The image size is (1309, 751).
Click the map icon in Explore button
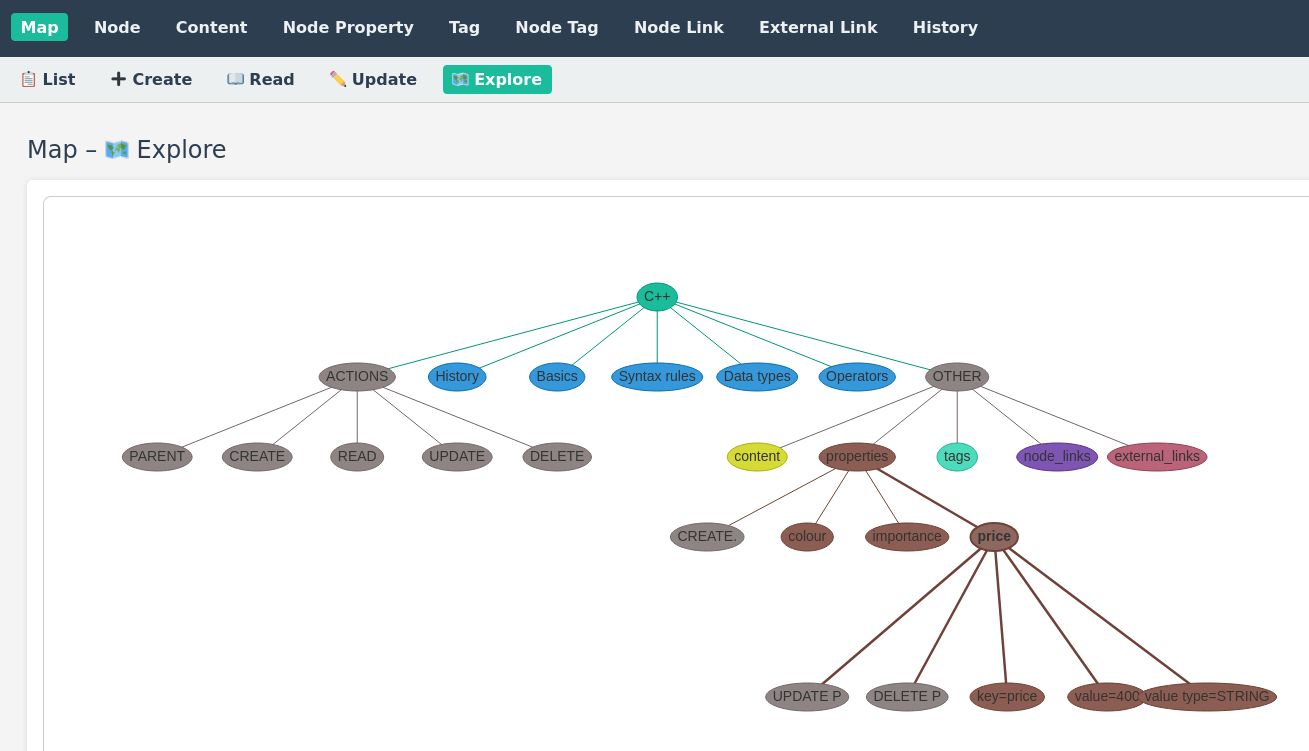460,79
